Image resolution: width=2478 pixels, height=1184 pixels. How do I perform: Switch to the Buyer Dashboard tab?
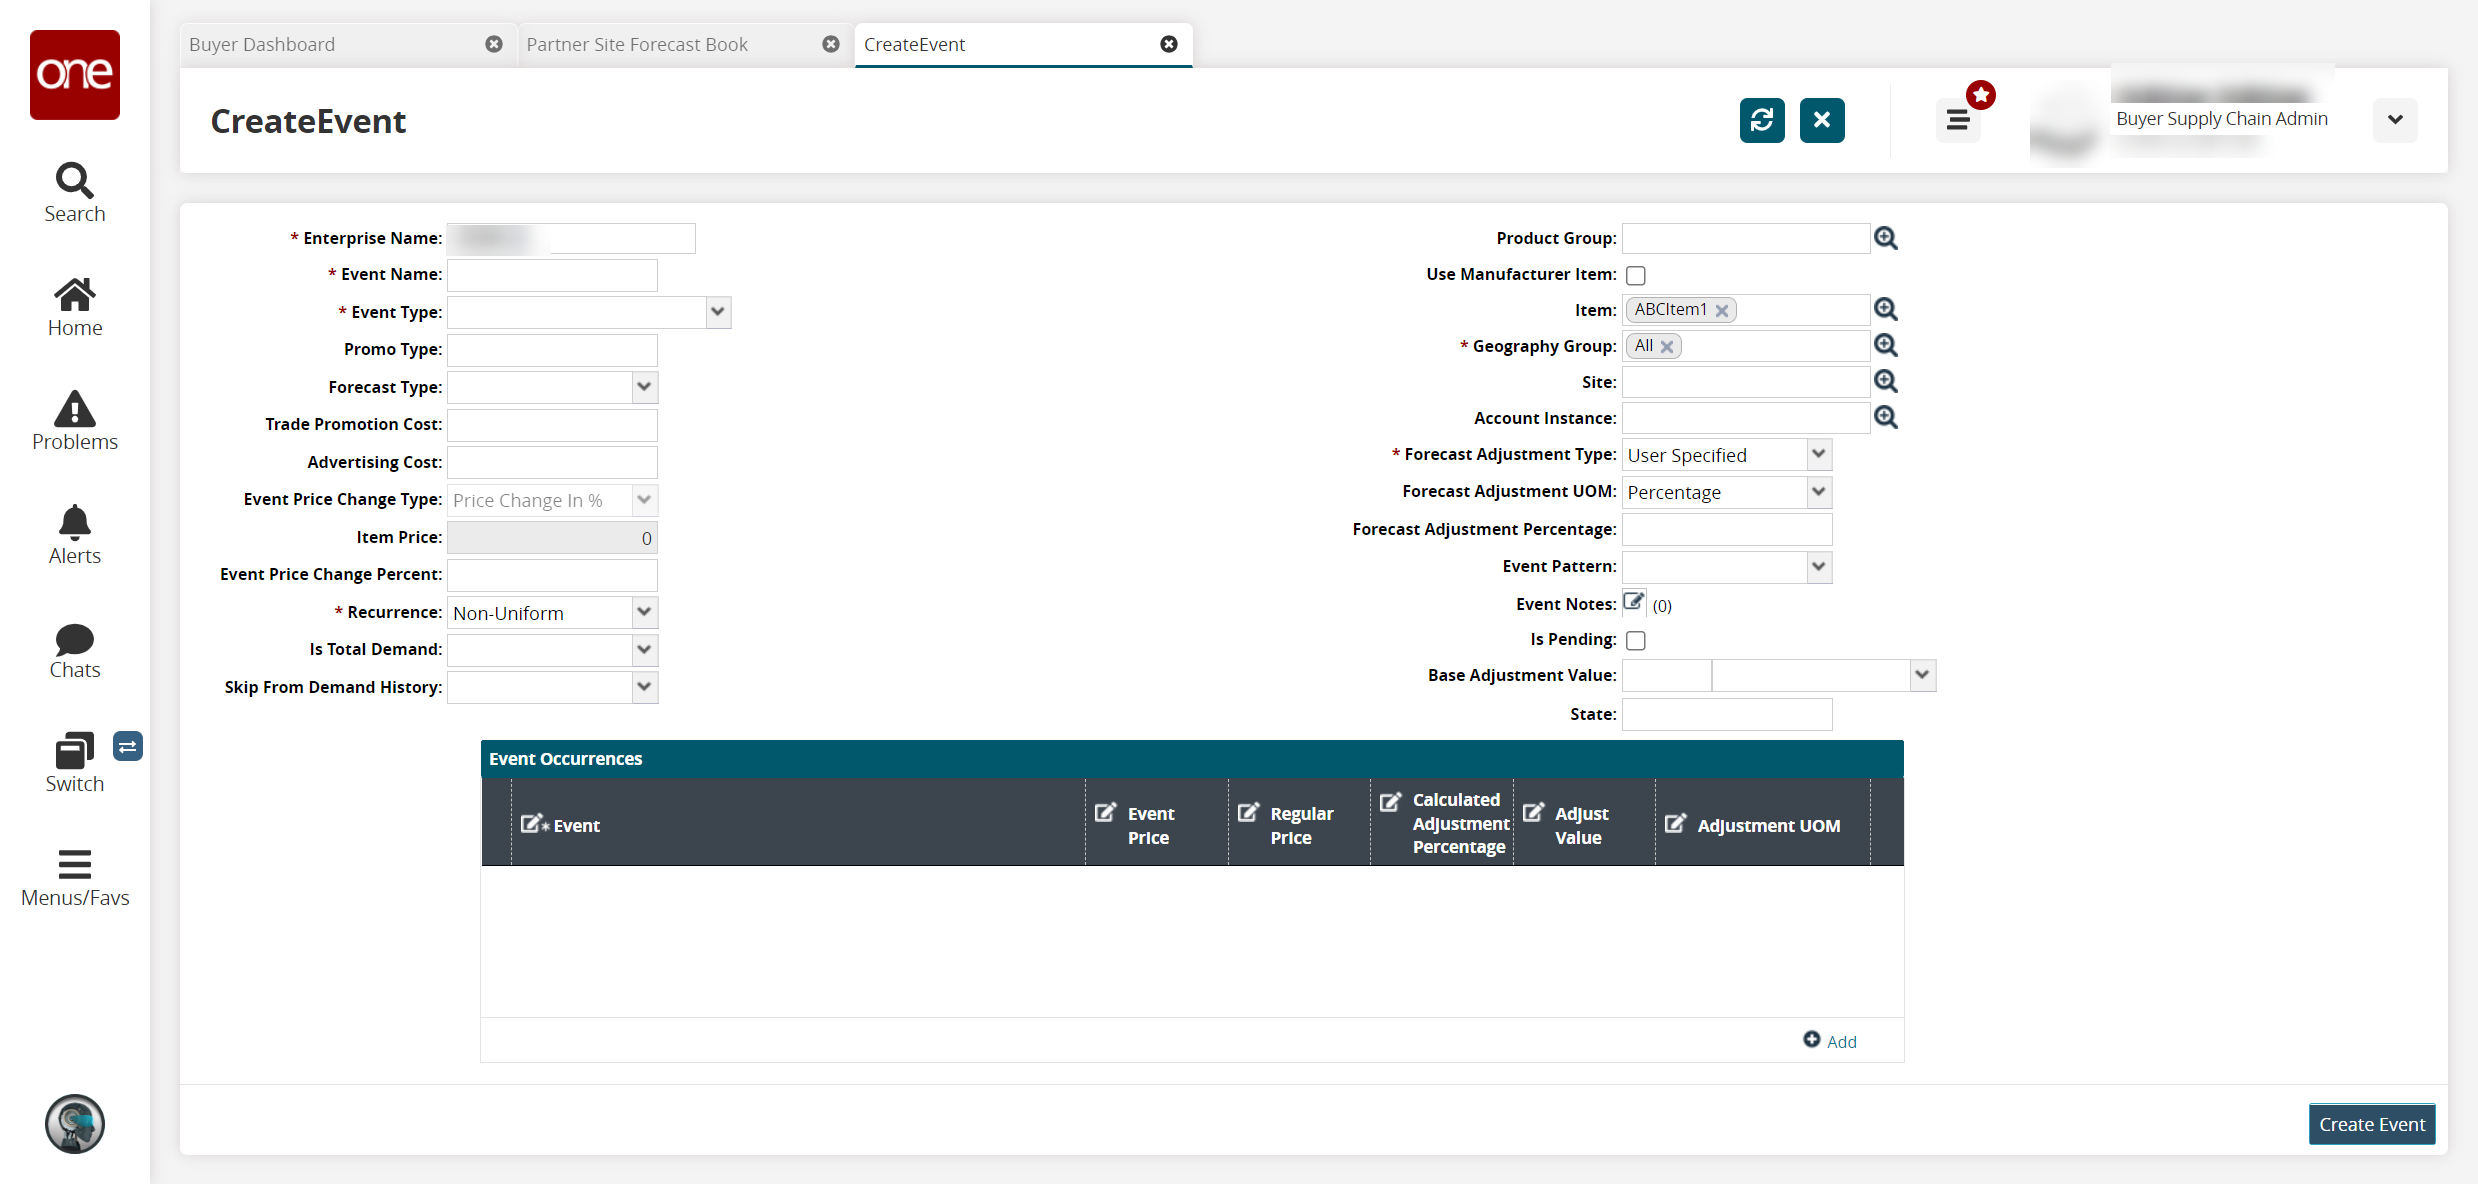coord(262,44)
